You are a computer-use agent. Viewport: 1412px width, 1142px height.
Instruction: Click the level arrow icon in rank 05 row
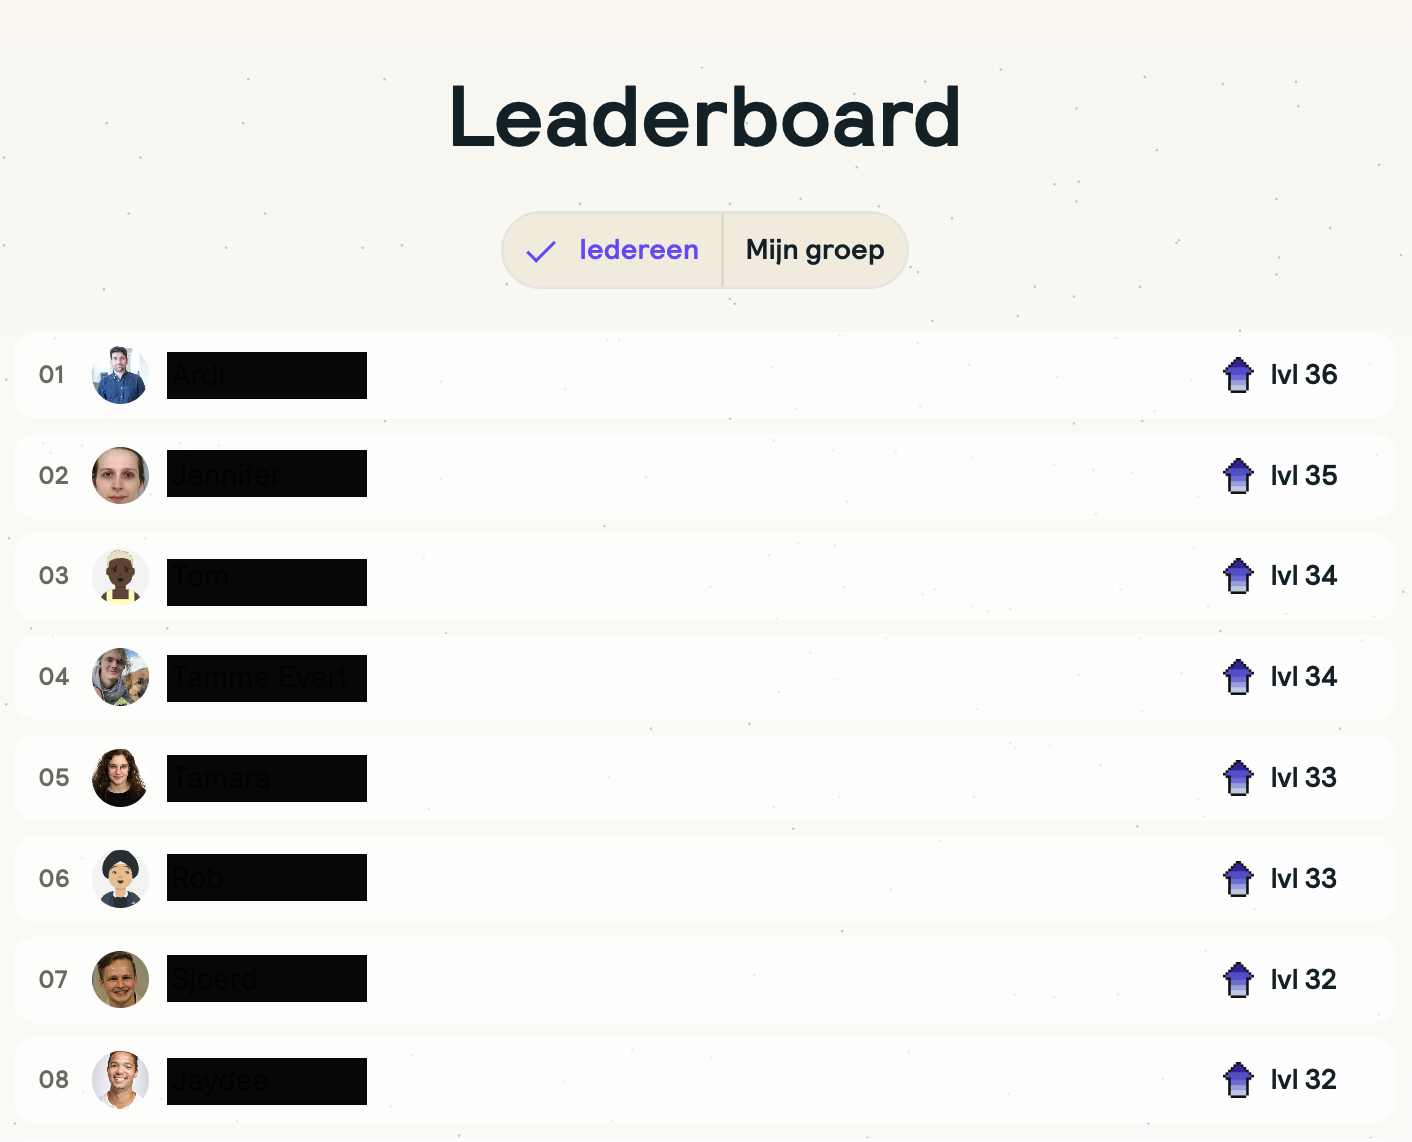(x=1238, y=778)
